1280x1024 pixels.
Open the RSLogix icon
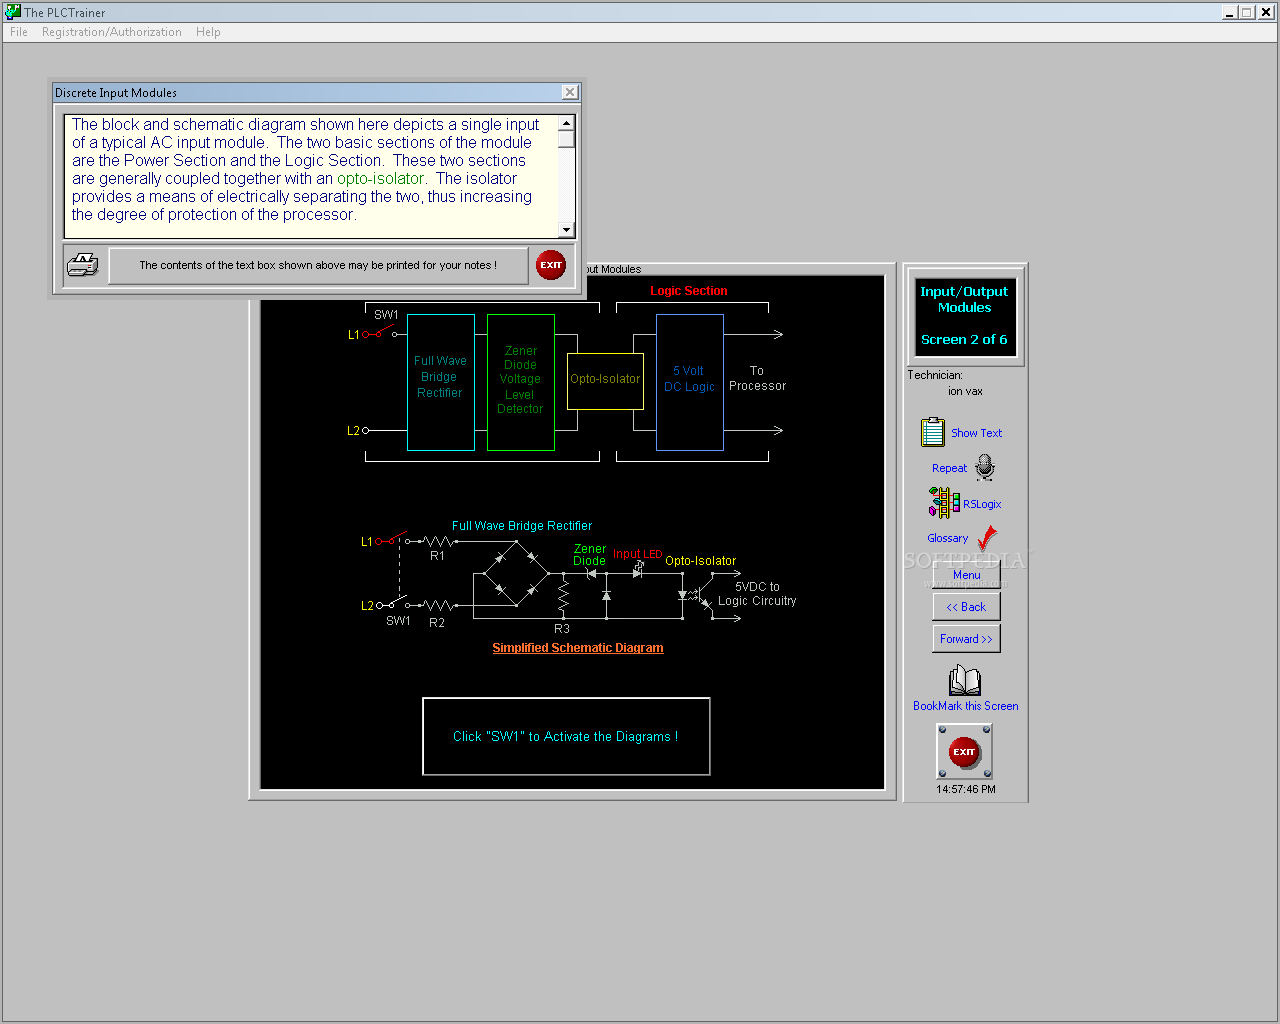click(x=944, y=502)
